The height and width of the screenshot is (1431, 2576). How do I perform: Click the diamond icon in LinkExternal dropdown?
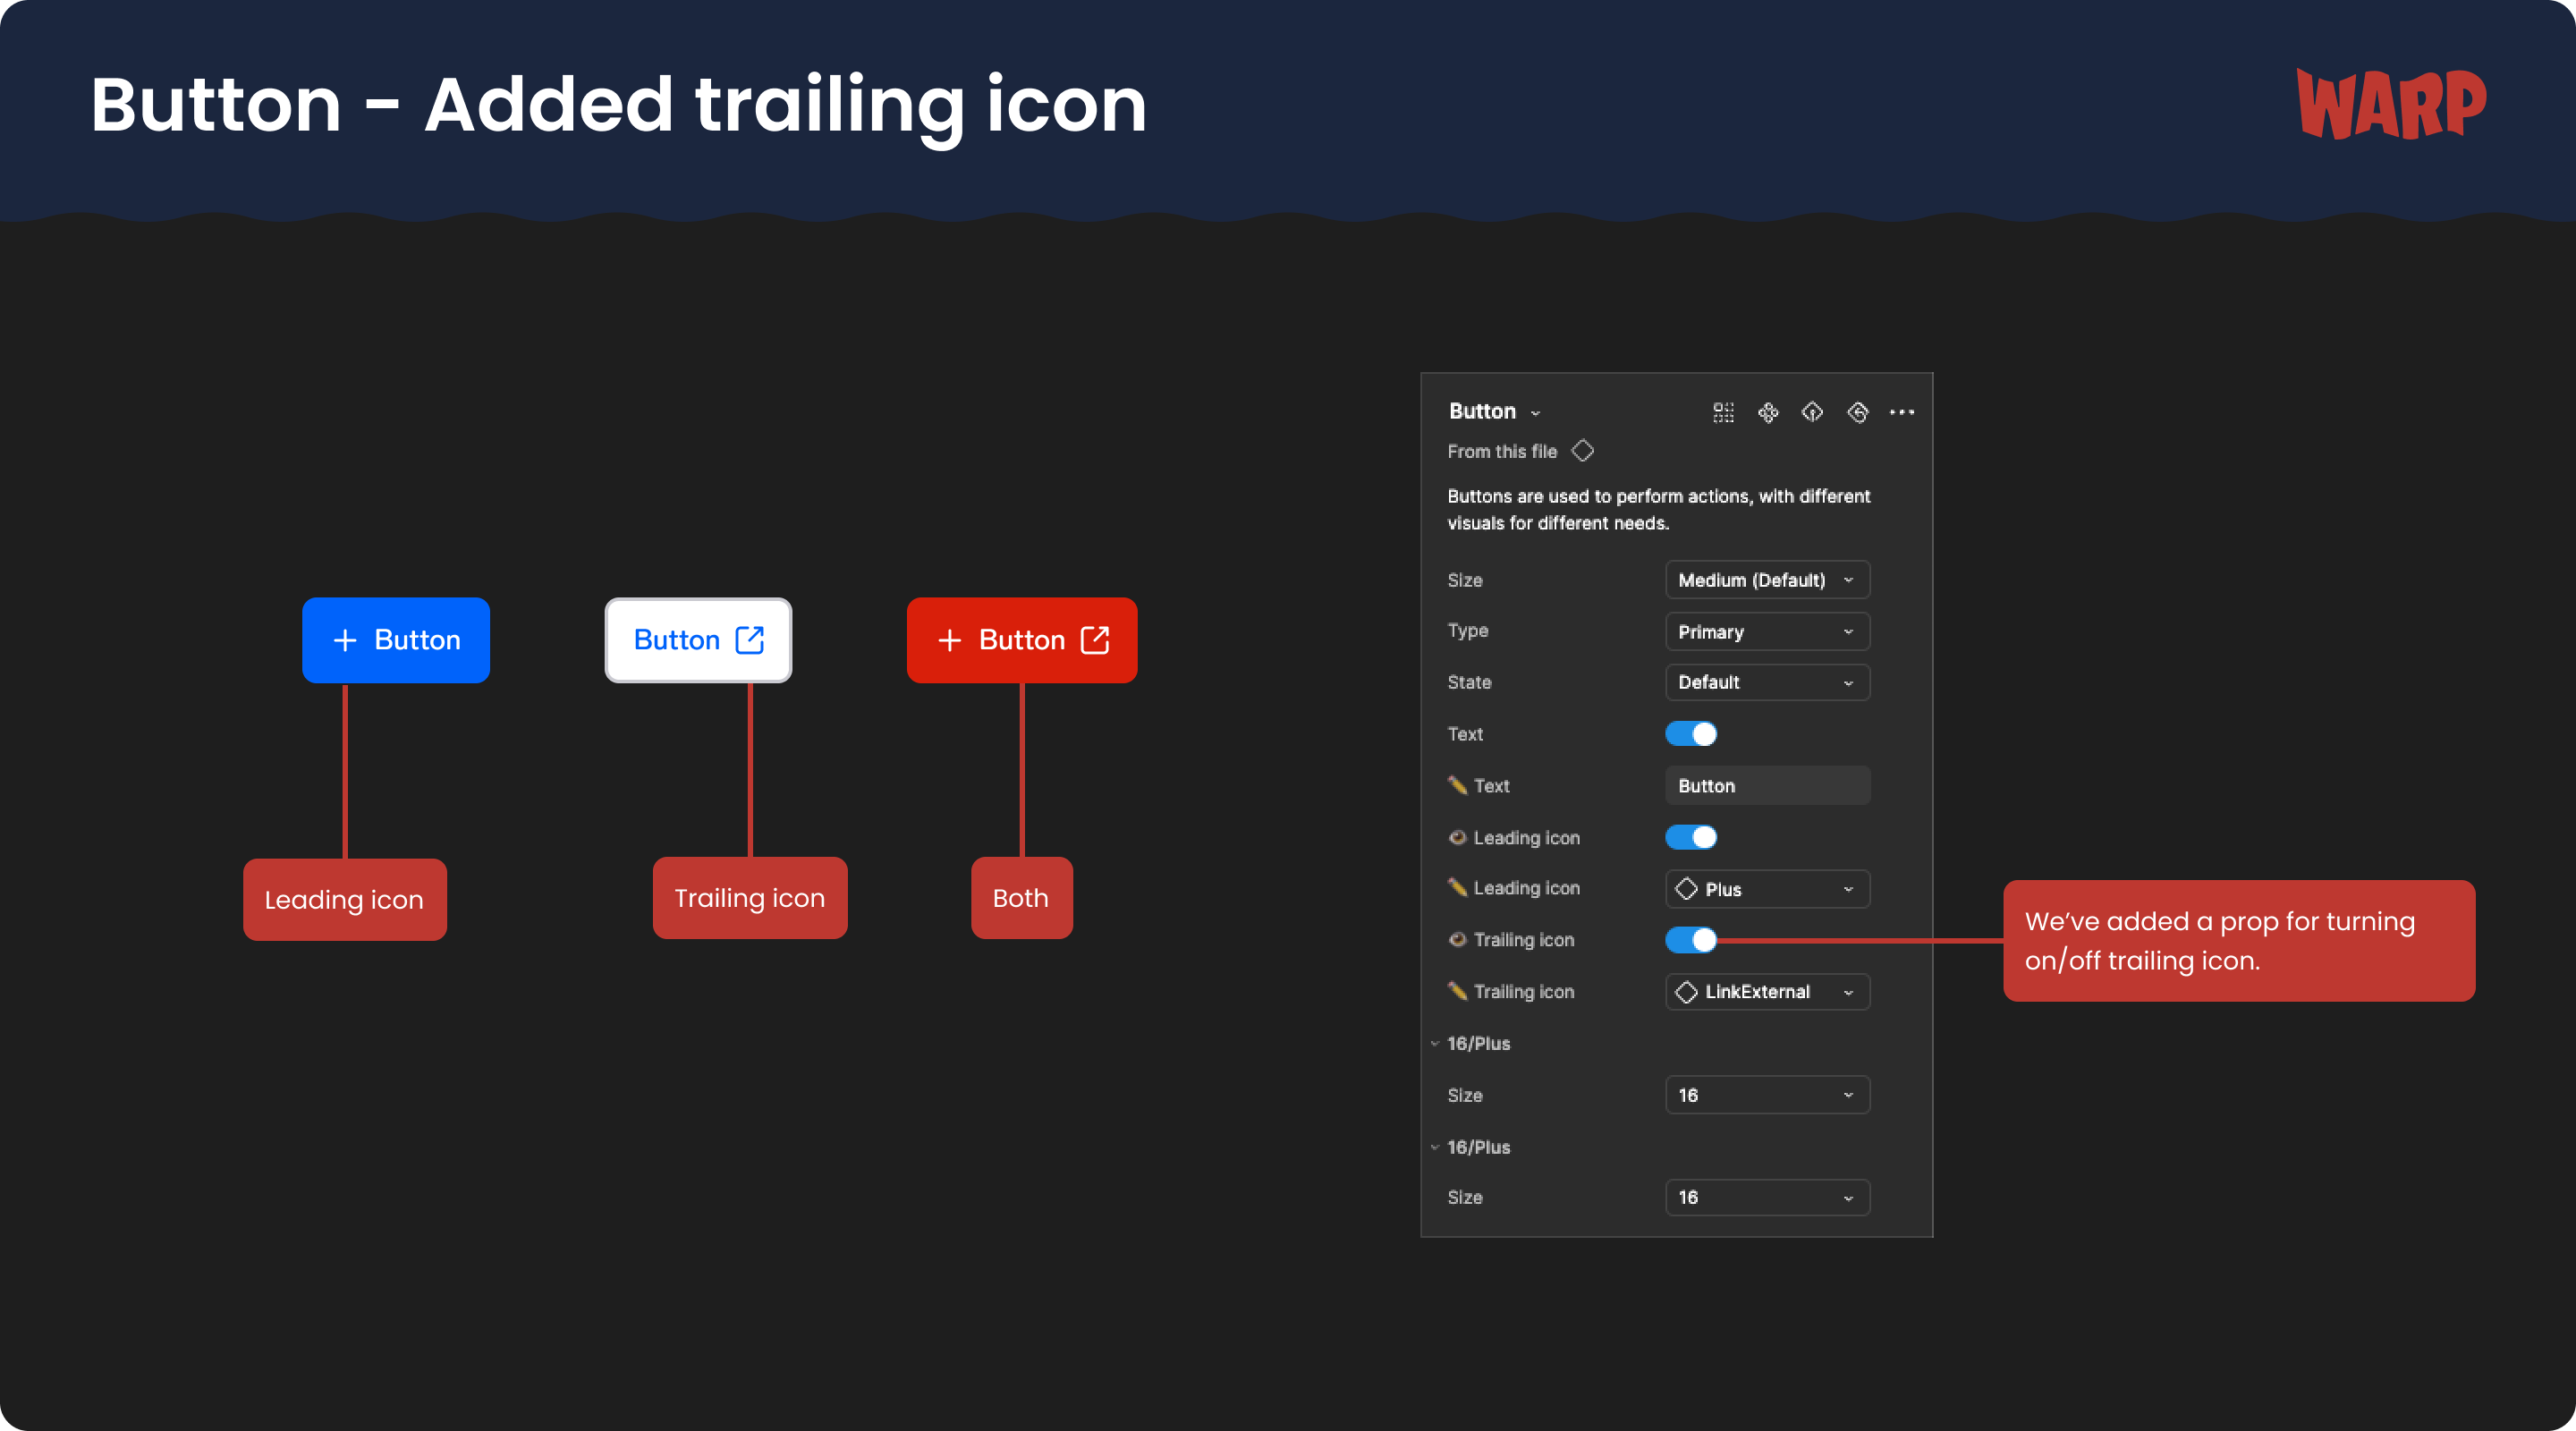tap(1687, 992)
